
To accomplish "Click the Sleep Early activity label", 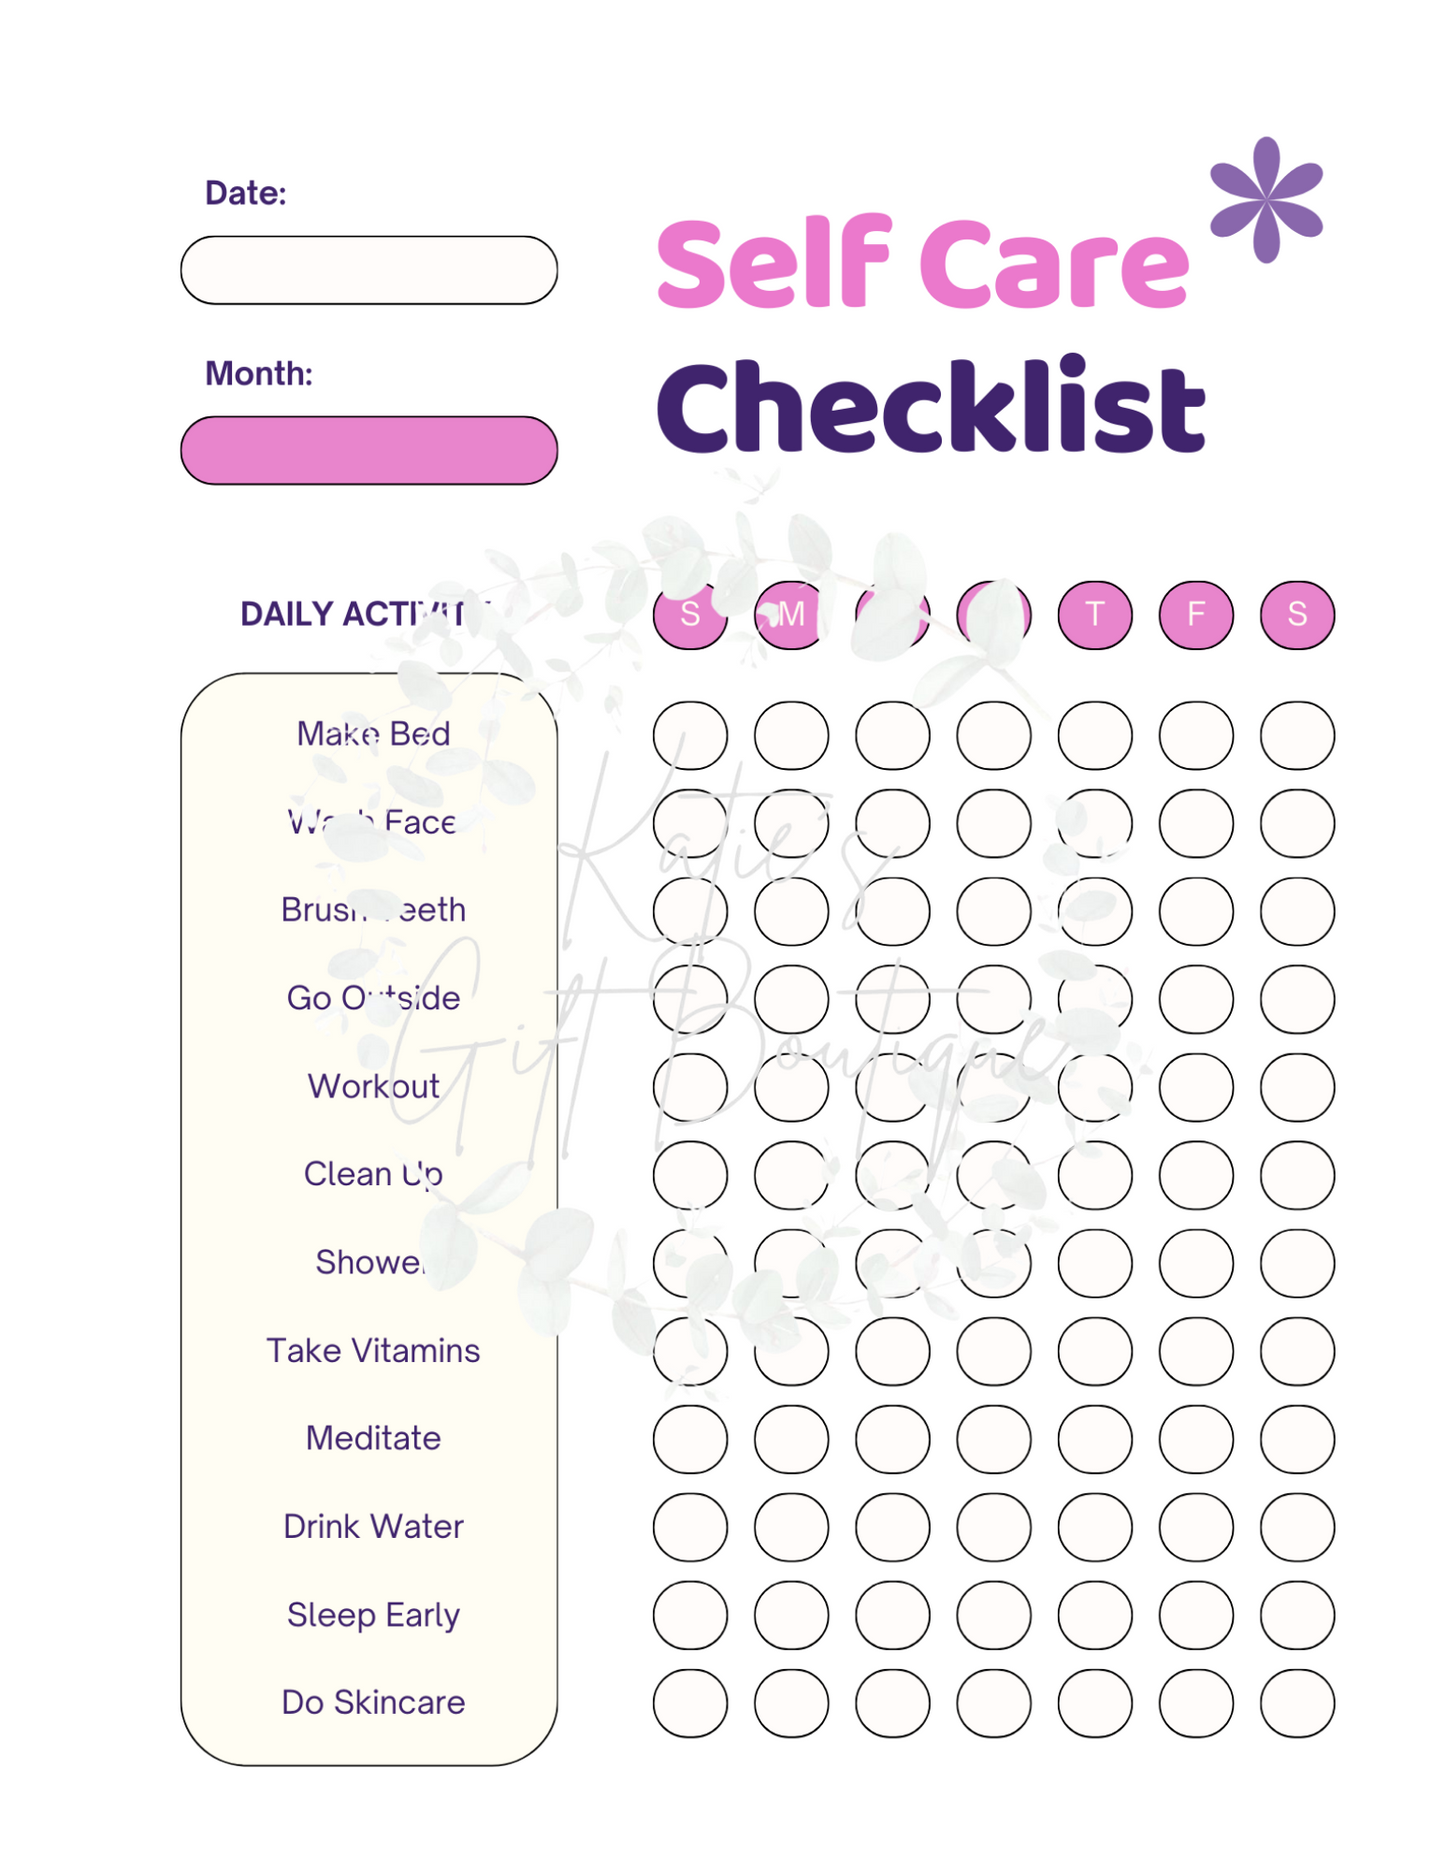I will (373, 1614).
